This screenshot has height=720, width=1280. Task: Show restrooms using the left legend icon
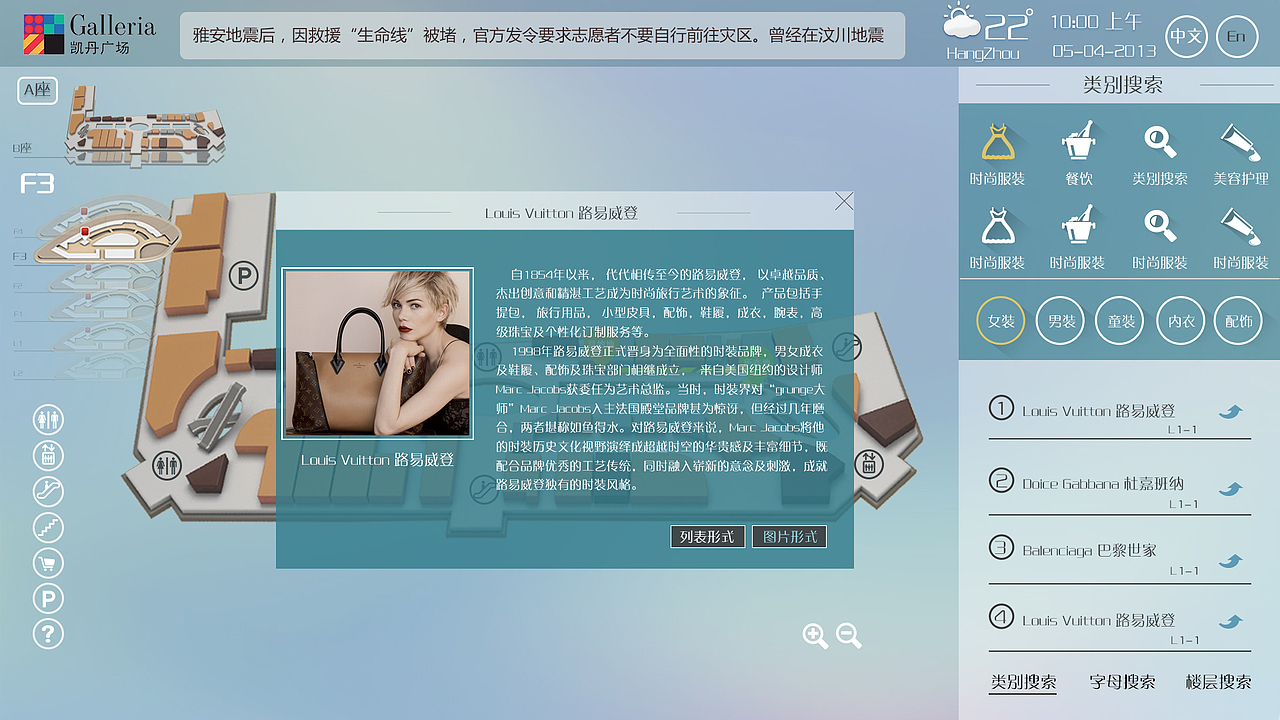pos(48,419)
